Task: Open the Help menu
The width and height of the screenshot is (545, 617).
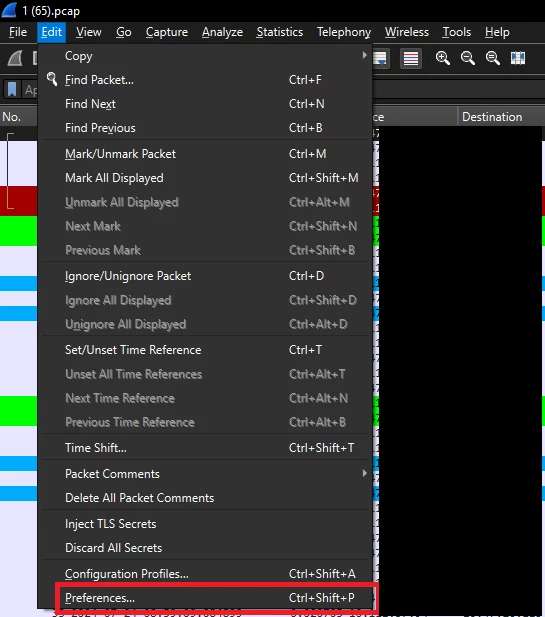Action: tap(497, 32)
